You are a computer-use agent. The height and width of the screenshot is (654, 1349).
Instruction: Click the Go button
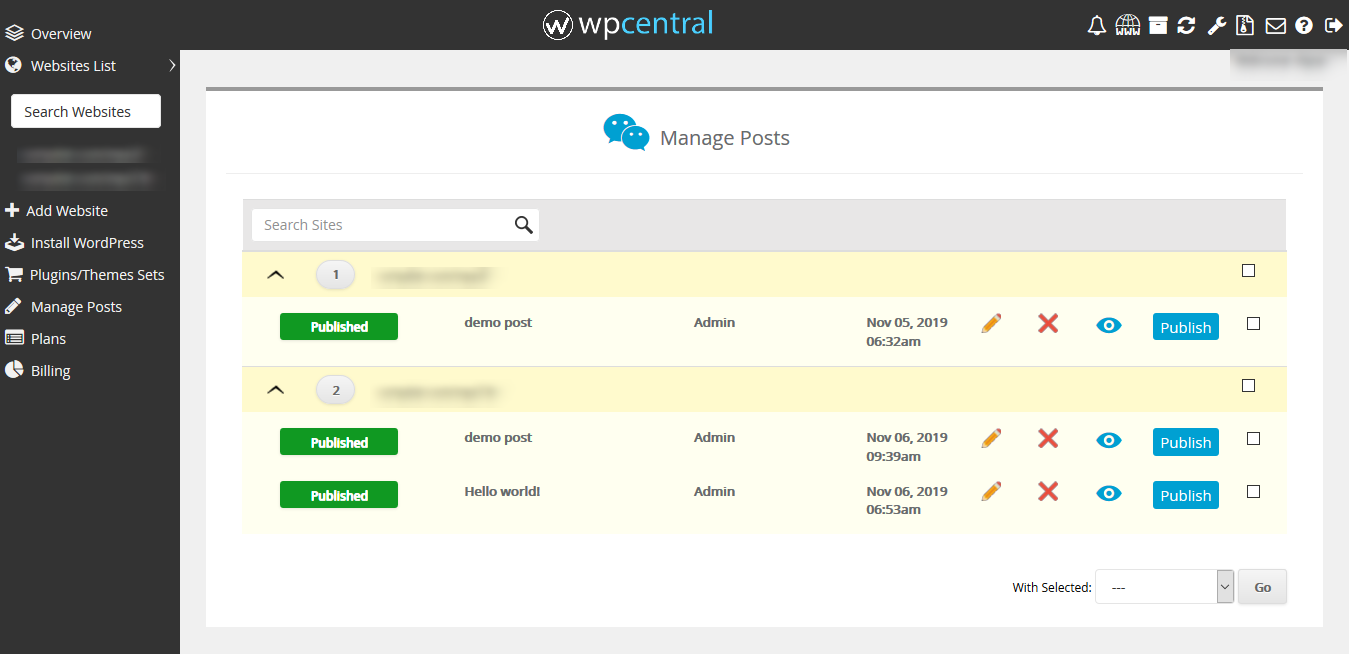pos(1262,587)
